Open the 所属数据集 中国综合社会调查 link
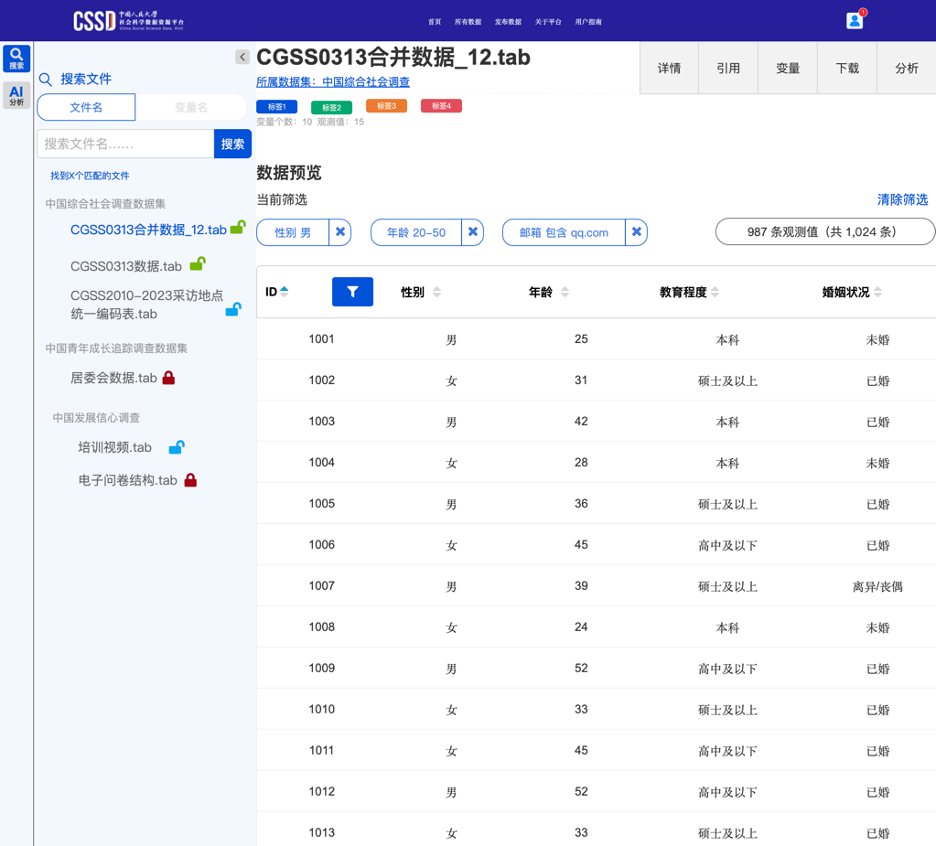The image size is (936, 846). coord(332,82)
